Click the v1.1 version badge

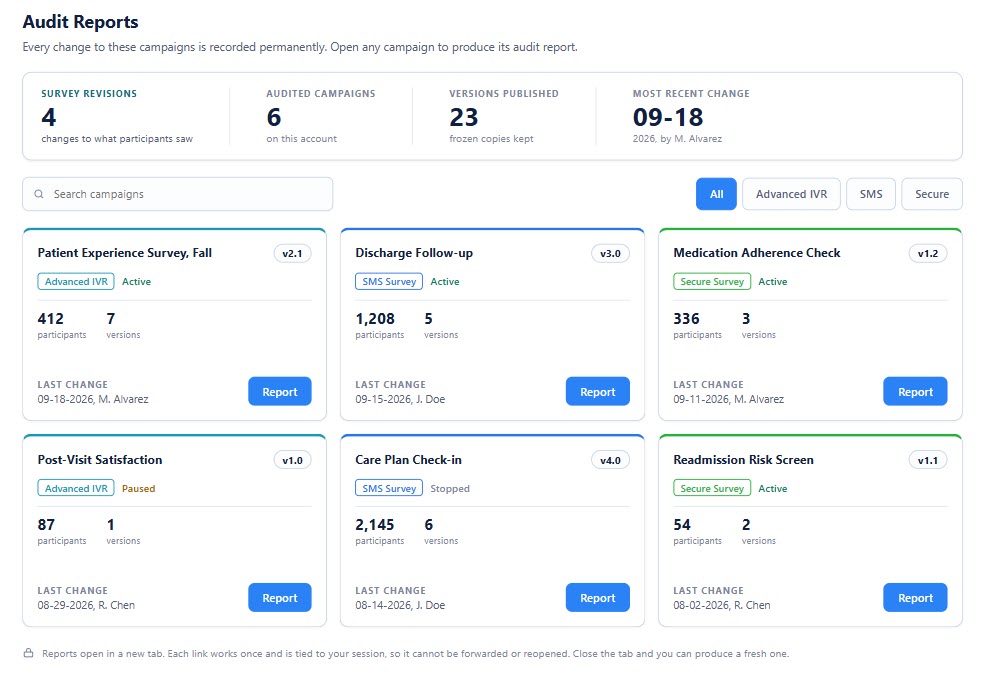[928, 460]
